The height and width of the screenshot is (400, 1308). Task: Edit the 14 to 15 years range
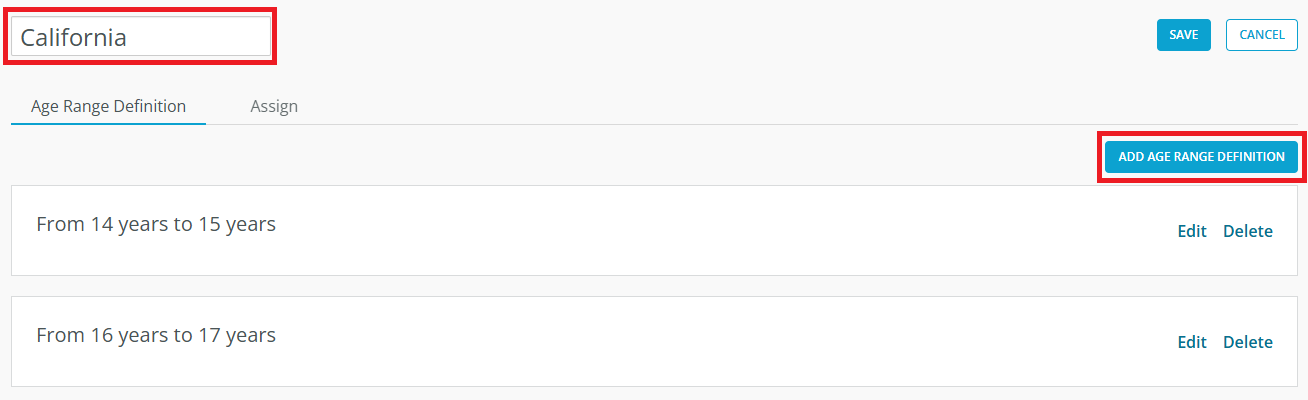tap(1192, 231)
